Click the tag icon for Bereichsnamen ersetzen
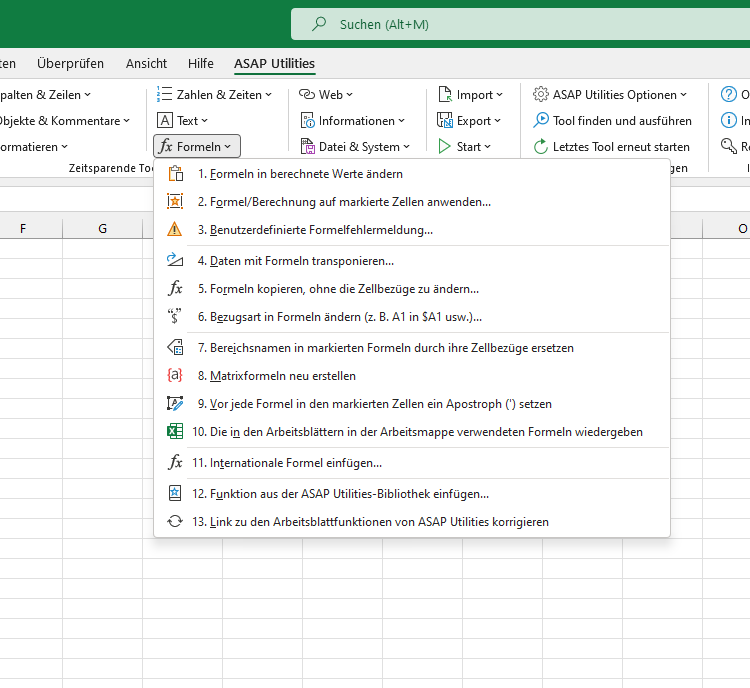 (175, 347)
